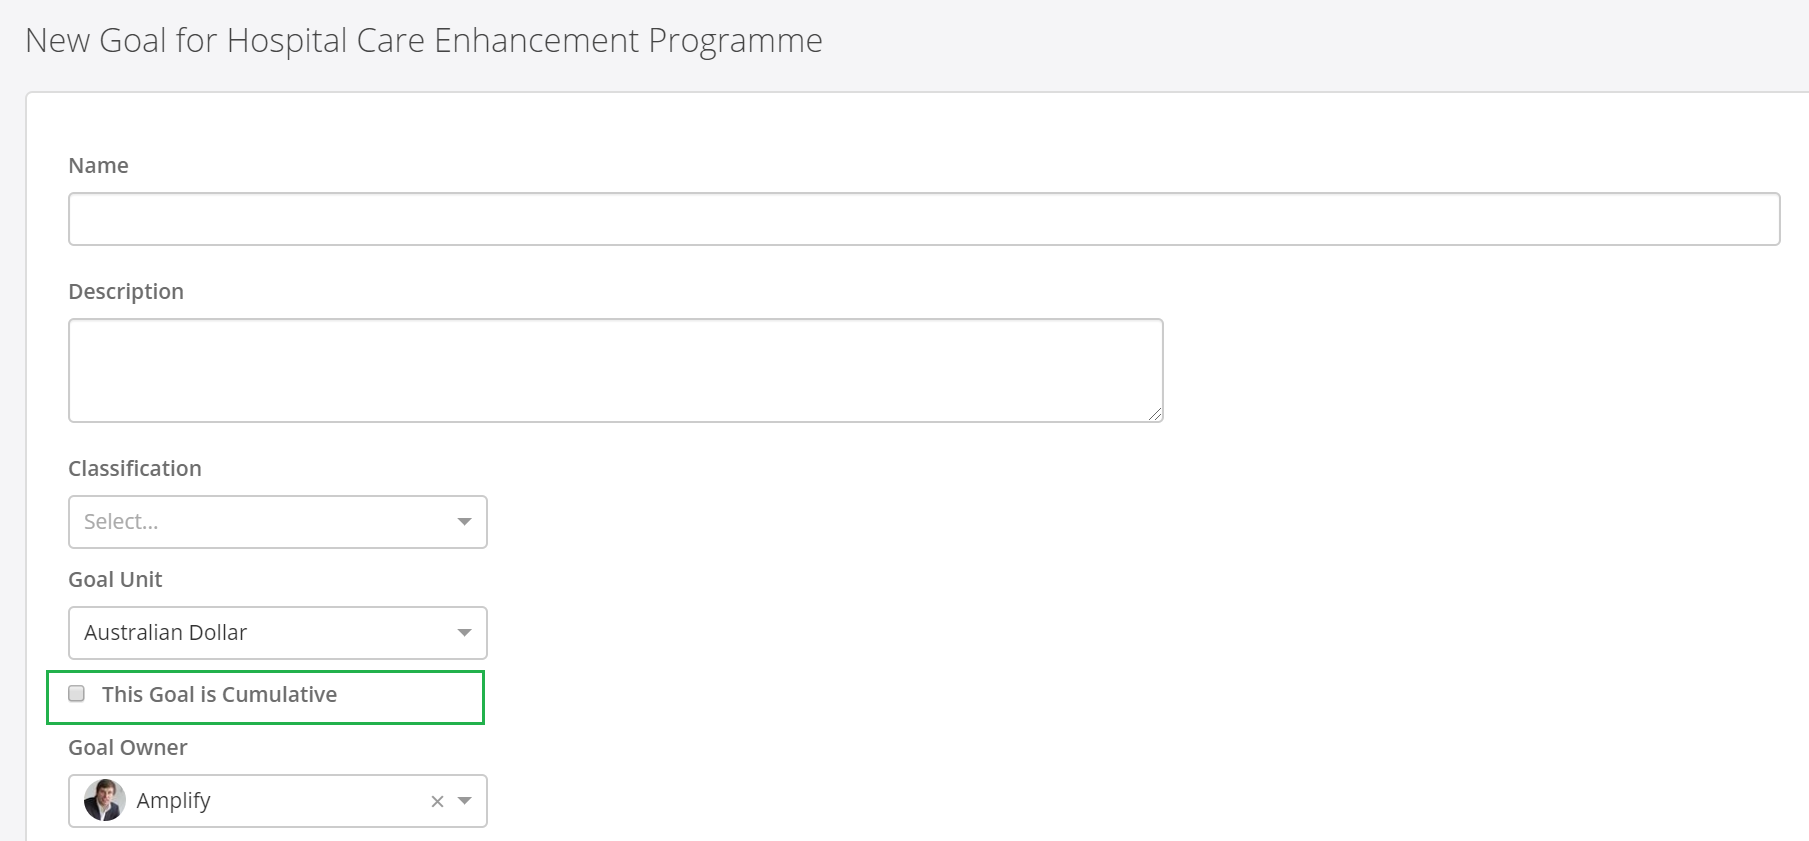Clear the Amplify goal owner selection
Screen dimensions: 1809x841
pyautogui.click(x=437, y=801)
